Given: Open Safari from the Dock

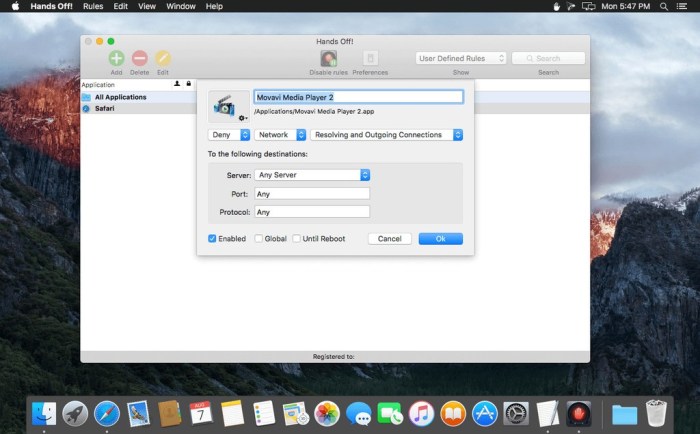Looking at the screenshot, I should tap(107, 412).
